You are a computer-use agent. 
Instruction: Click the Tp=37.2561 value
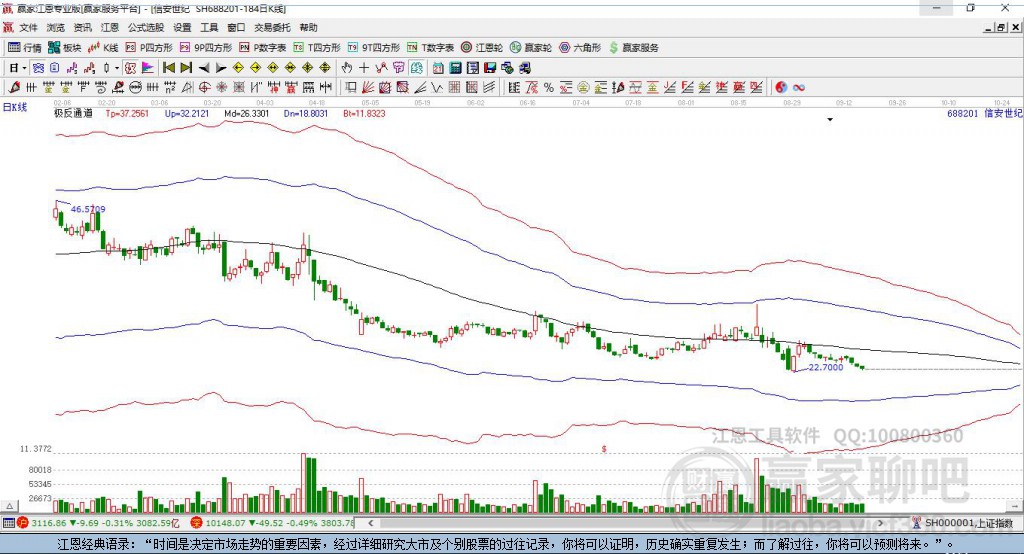[x=127, y=113]
